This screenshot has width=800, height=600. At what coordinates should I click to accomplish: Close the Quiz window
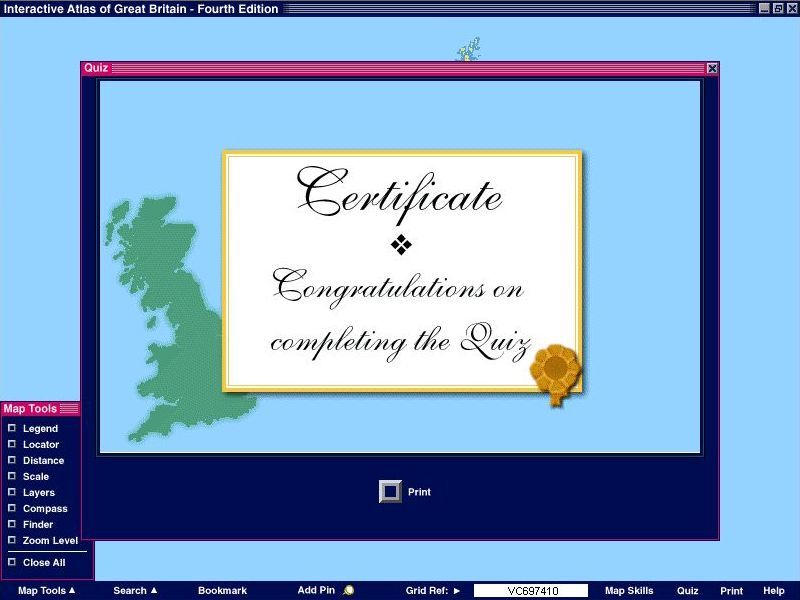pos(712,68)
